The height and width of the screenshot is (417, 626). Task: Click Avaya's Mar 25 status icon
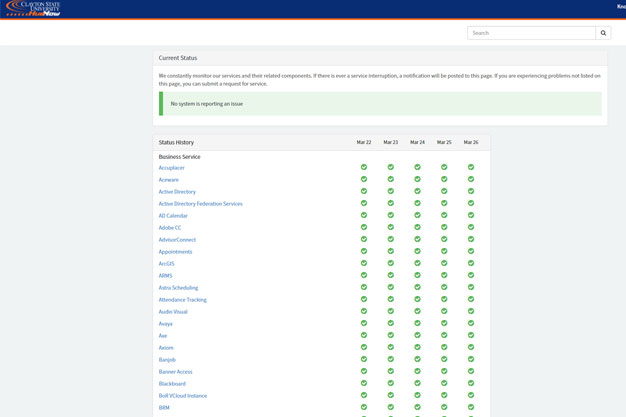click(444, 323)
